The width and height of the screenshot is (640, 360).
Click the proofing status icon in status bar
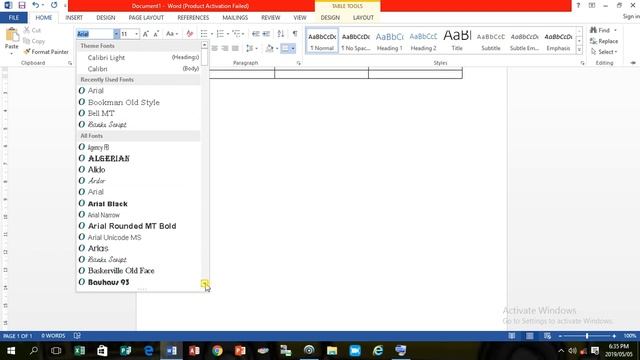click(x=77, y=336)
